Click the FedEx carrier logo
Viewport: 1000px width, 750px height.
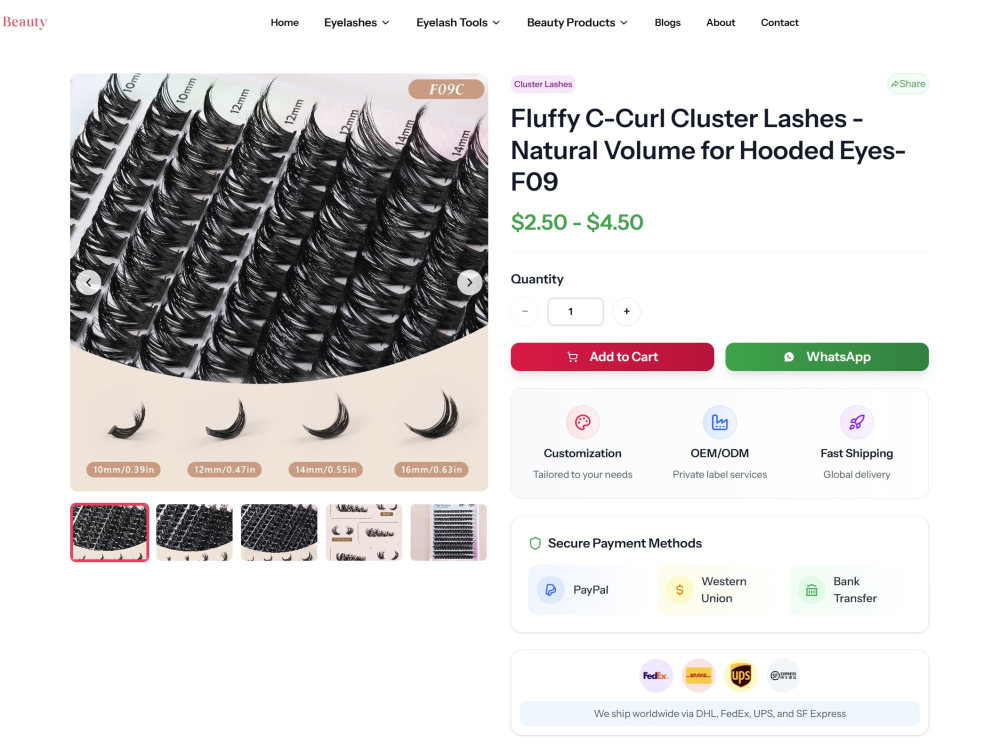tap(656, 675)
